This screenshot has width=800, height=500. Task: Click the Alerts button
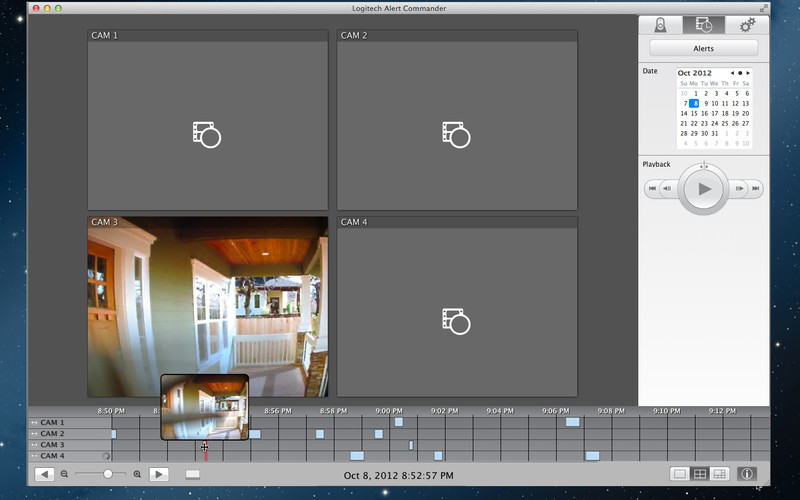(703, 48)
